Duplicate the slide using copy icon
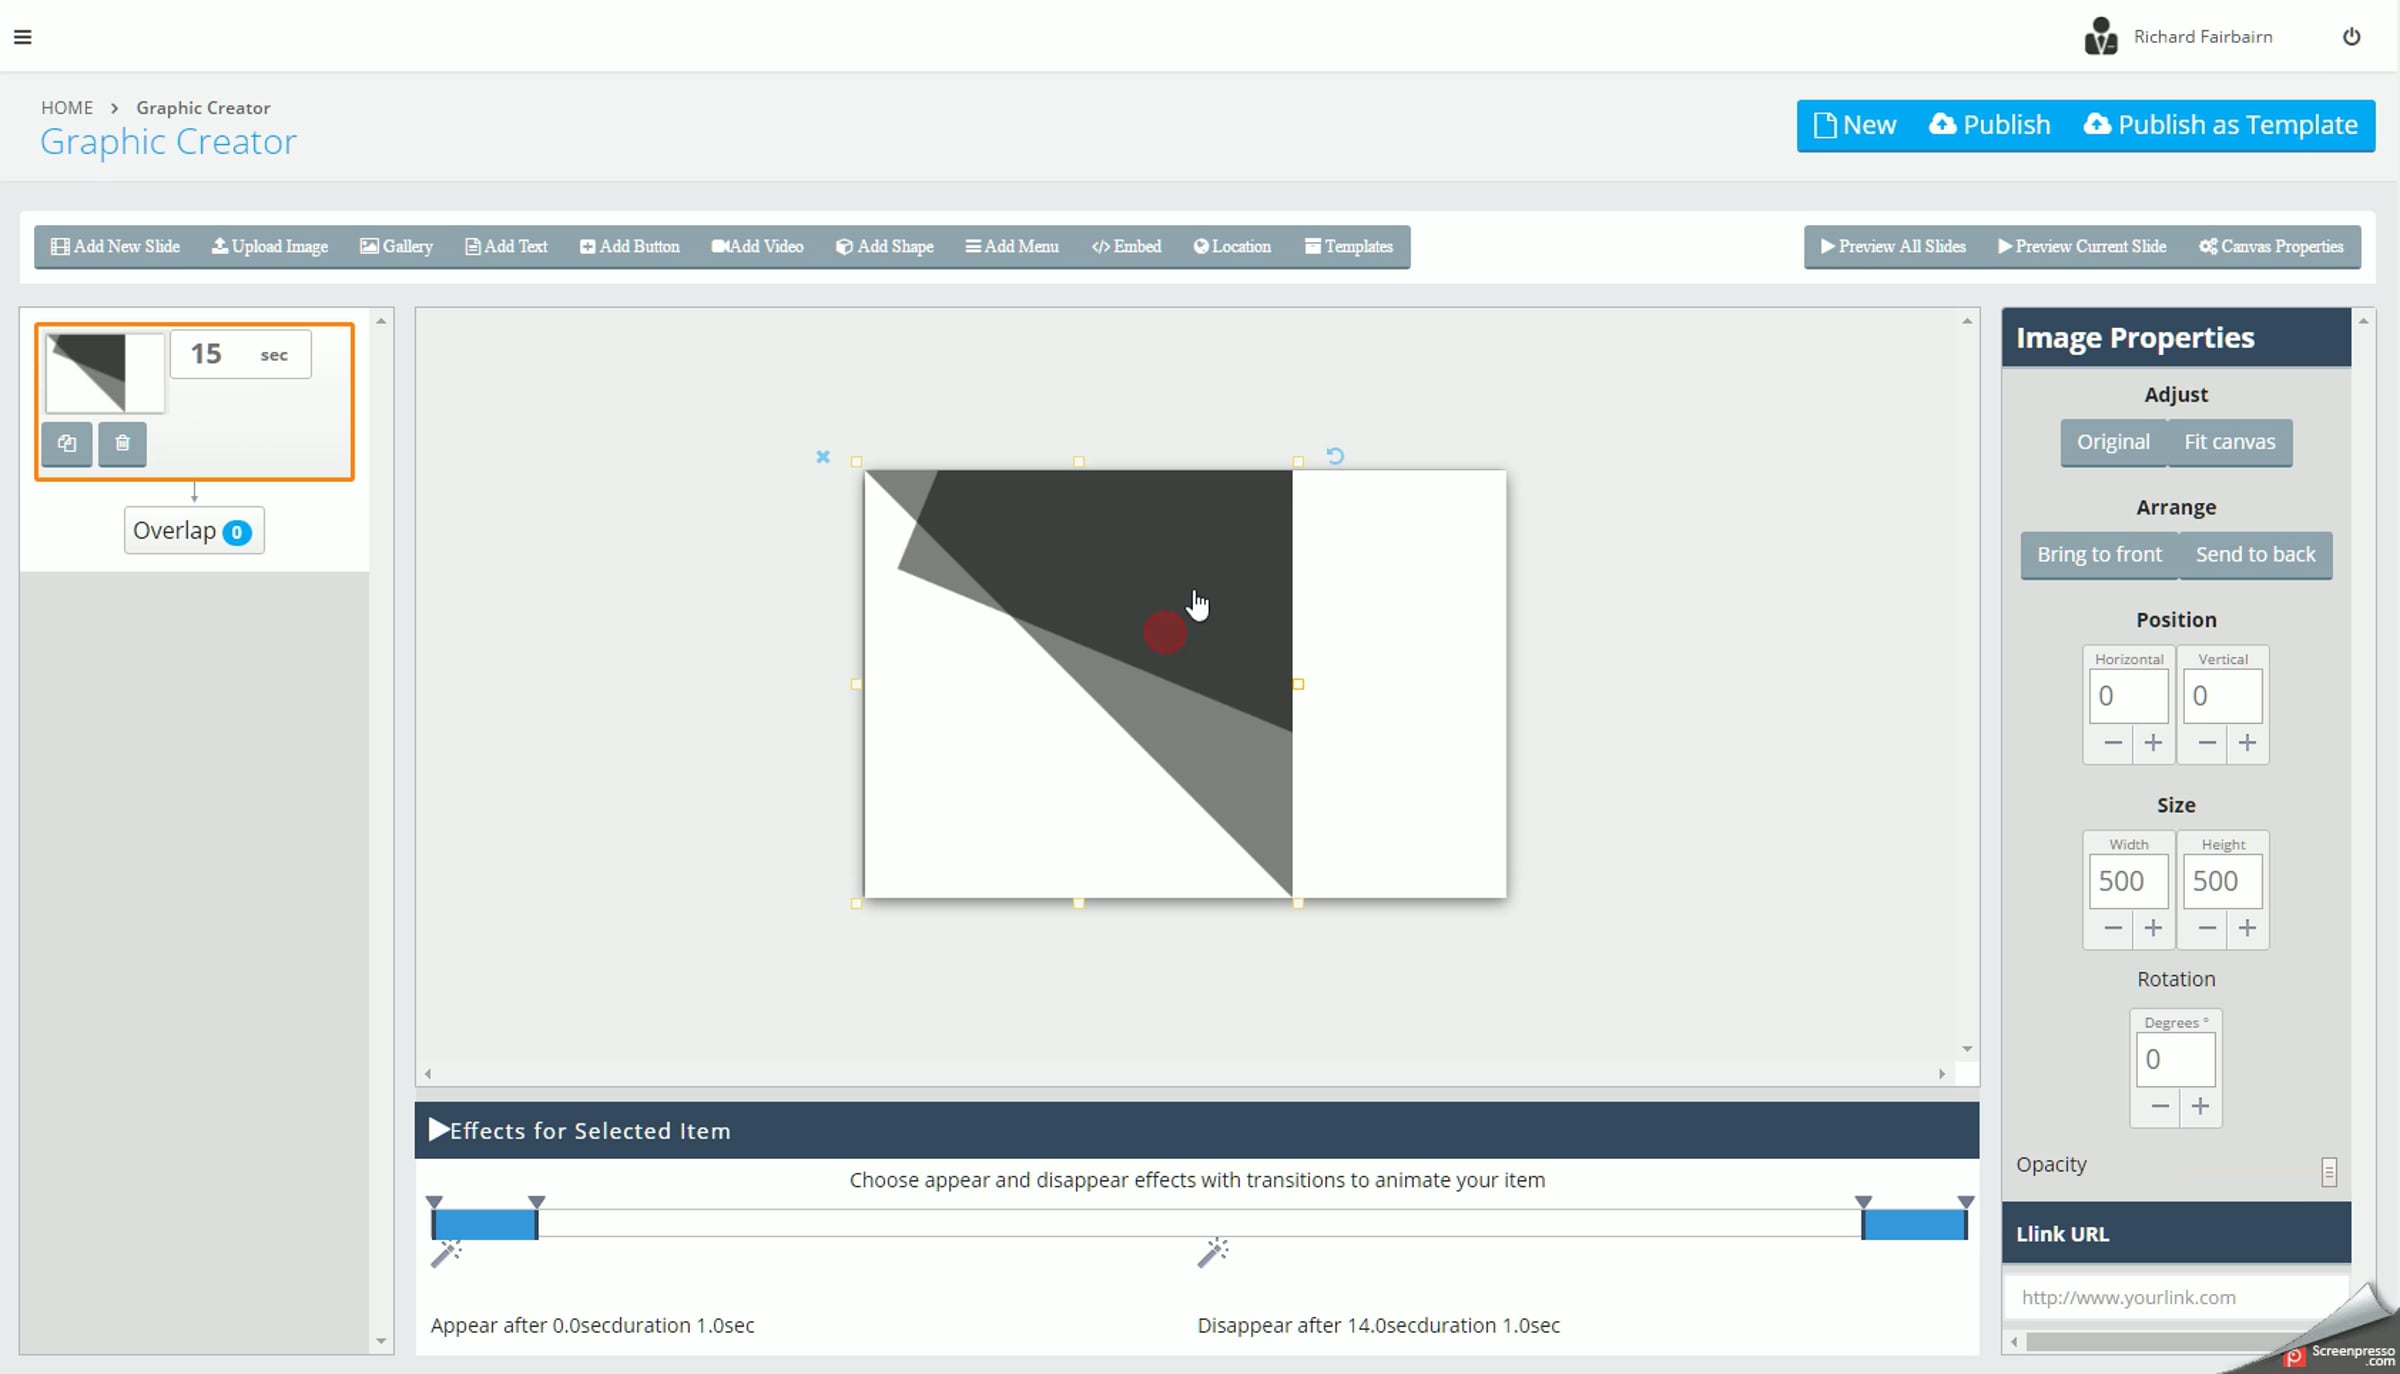Image resolution: width=2400 pixels, height=1374 pixels. point(67,443)
